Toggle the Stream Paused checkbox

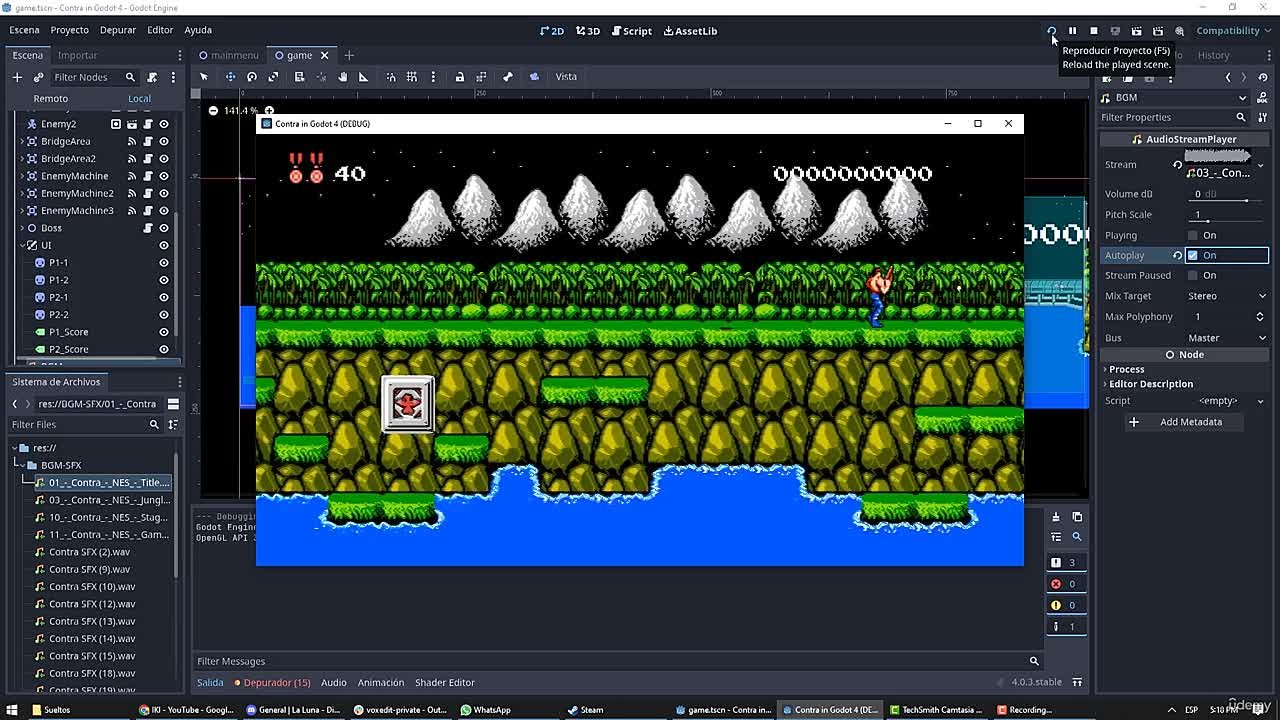[1192, 275]
